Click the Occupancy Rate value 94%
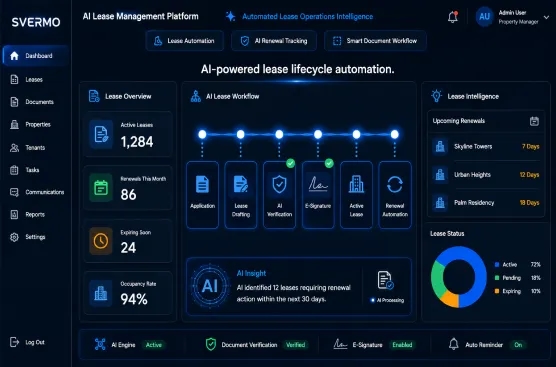The width and height of the screenshot is (556, 367). click(x=134, y=299)
